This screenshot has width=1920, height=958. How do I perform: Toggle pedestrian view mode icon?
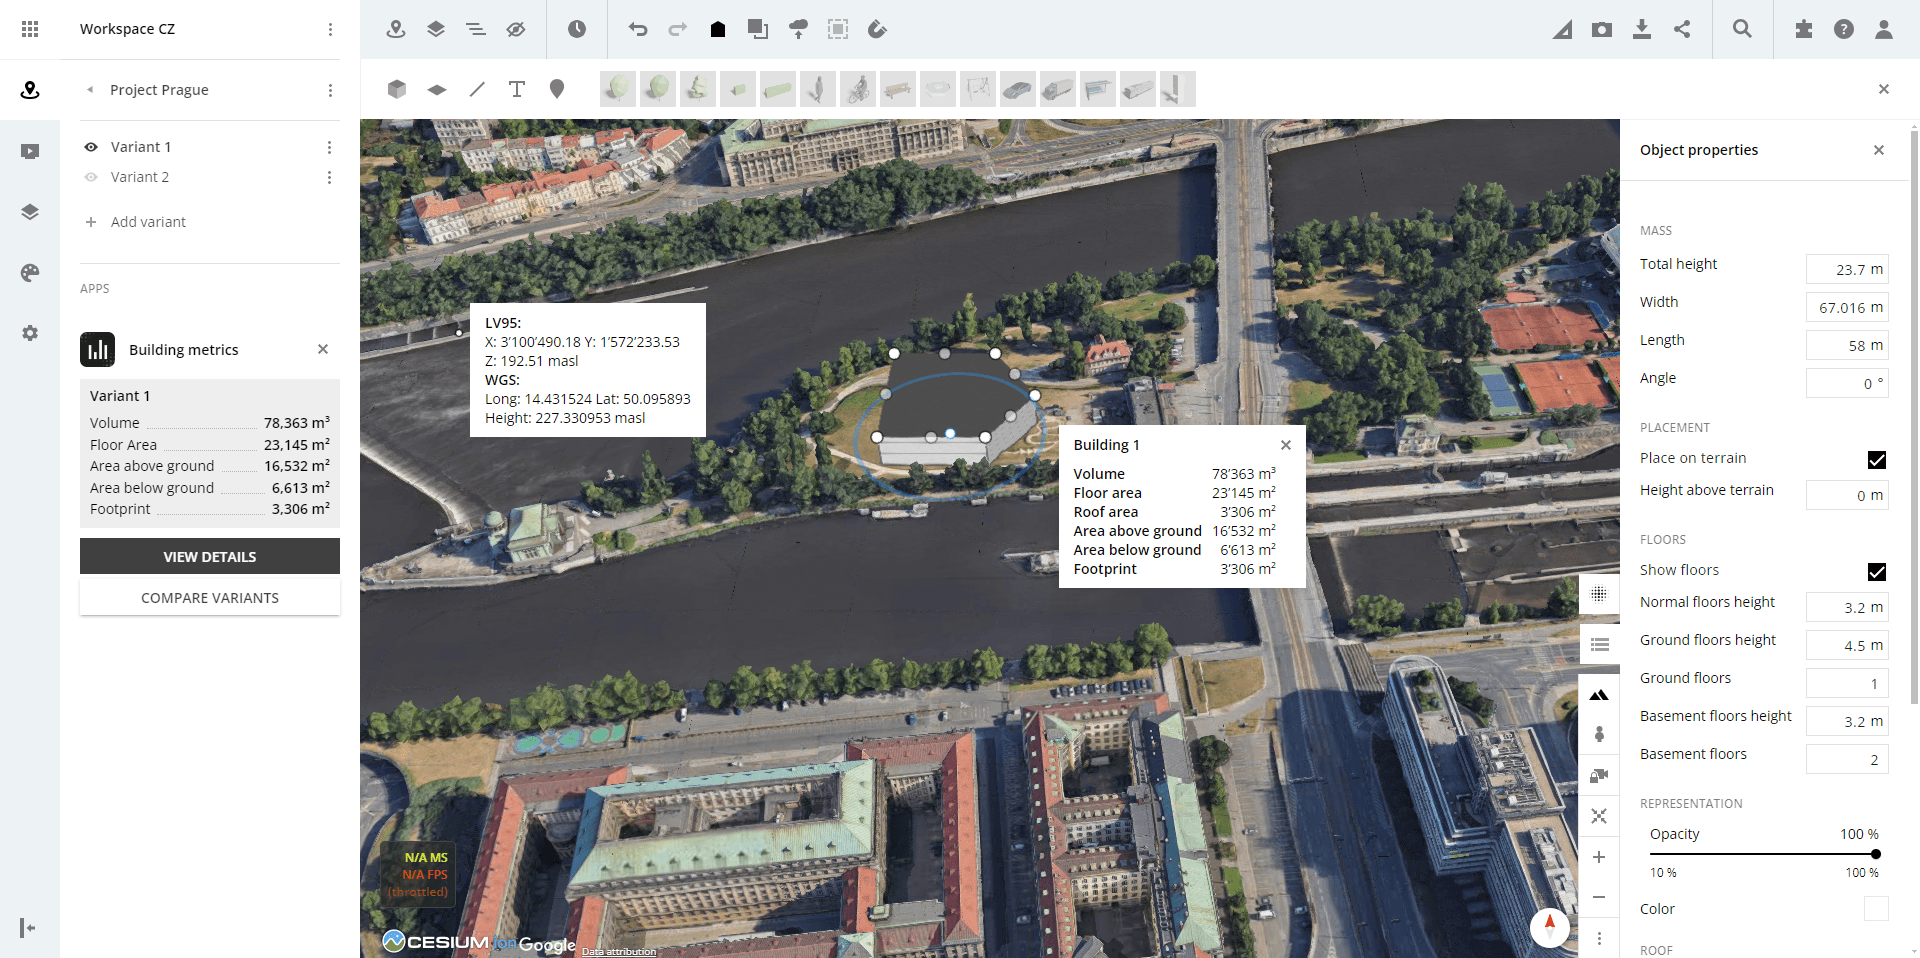point(1599,734)
